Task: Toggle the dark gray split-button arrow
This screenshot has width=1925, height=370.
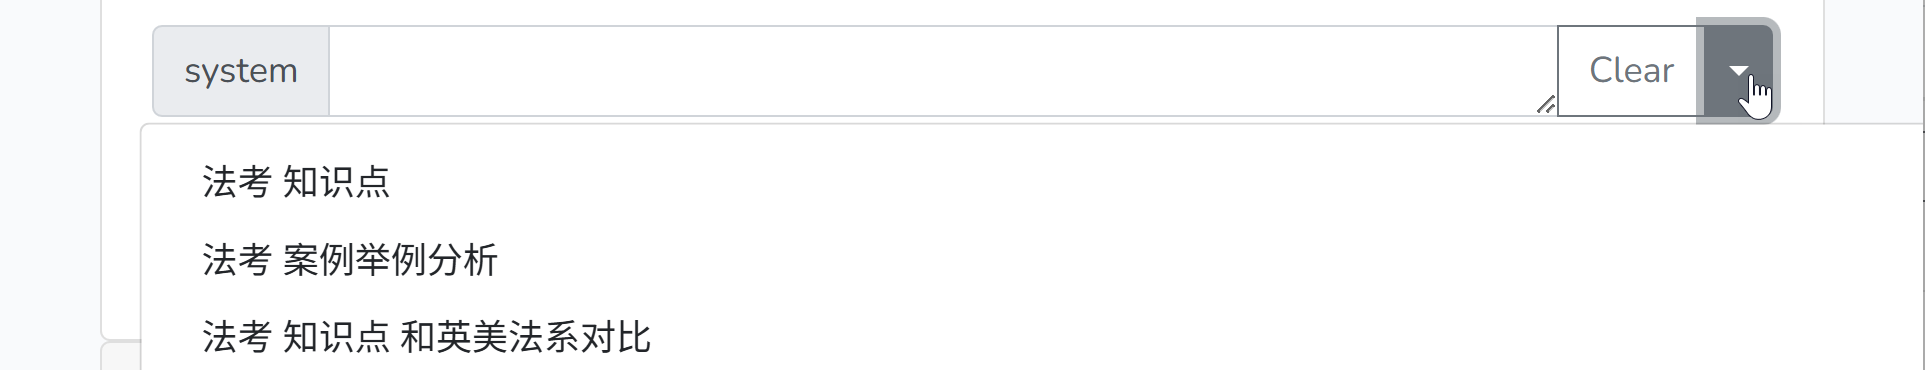Action: coord(1738,71)
